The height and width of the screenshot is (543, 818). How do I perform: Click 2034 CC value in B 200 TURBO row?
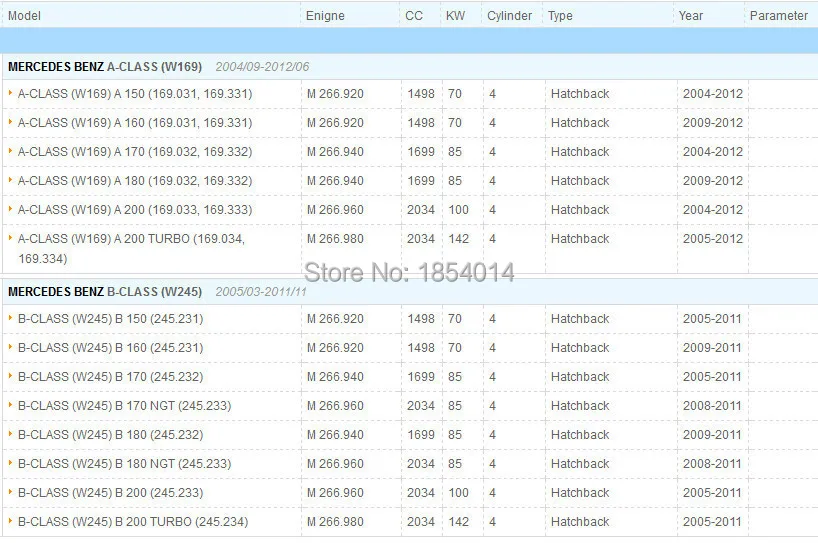click(x=420, y=521)
